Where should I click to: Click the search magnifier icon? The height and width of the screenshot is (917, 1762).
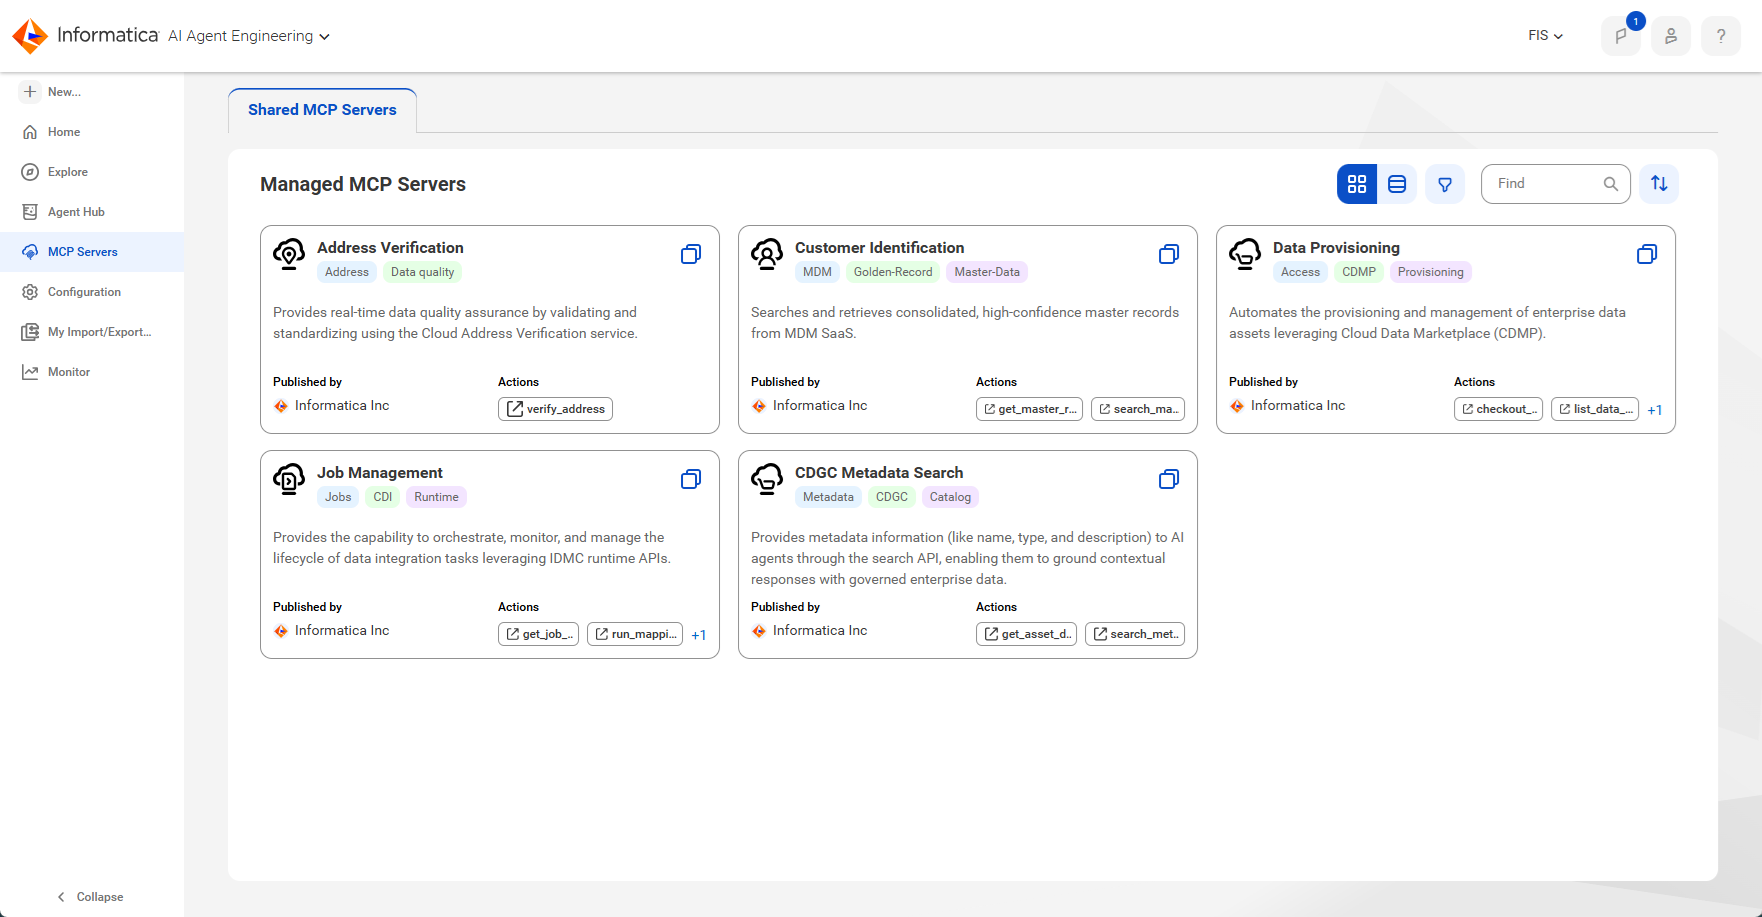pyautogui.click(x=1611, y=184)
